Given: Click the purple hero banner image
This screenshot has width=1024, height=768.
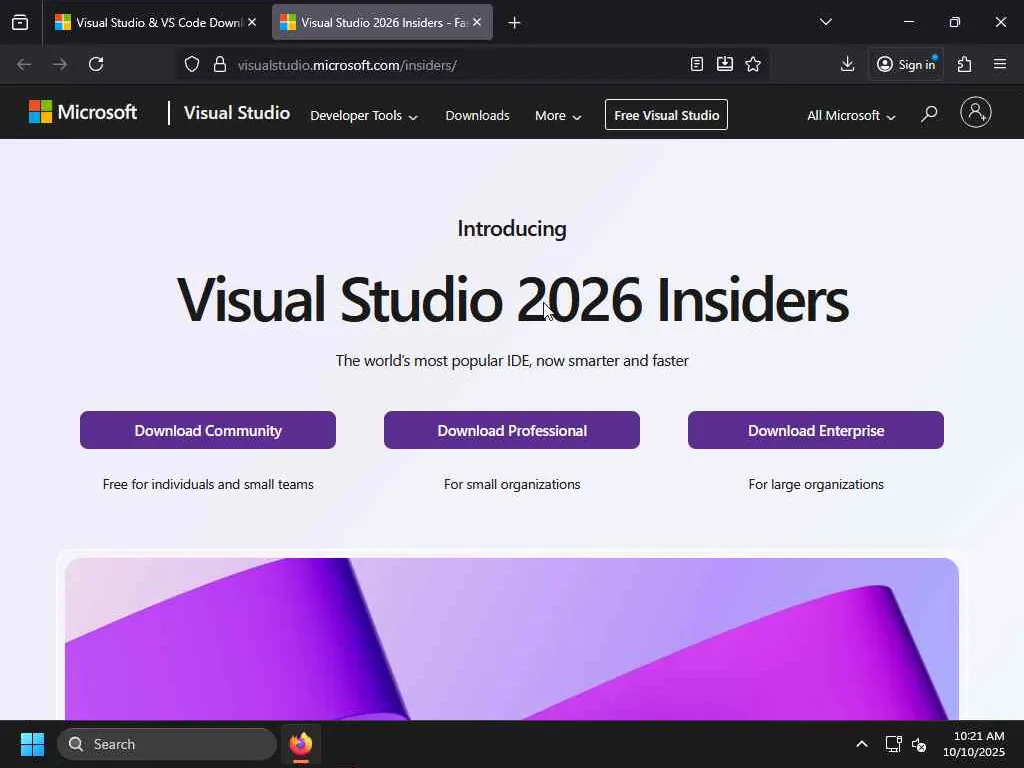Looking at the screenshot, I should [512, 639].
